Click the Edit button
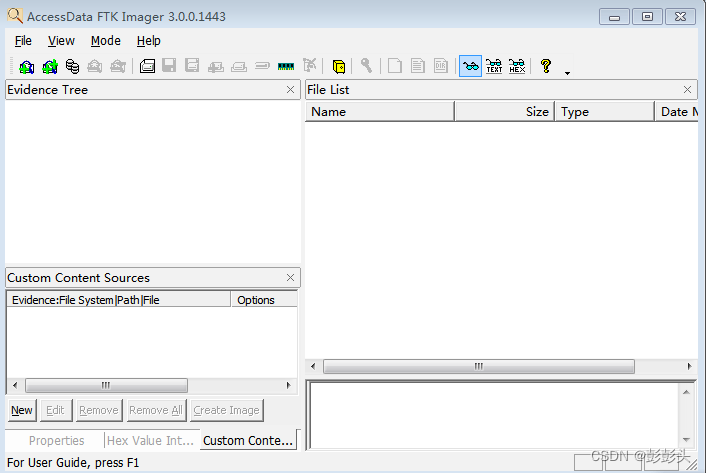This screenshot has height=473, width=706. click(55, 410)
